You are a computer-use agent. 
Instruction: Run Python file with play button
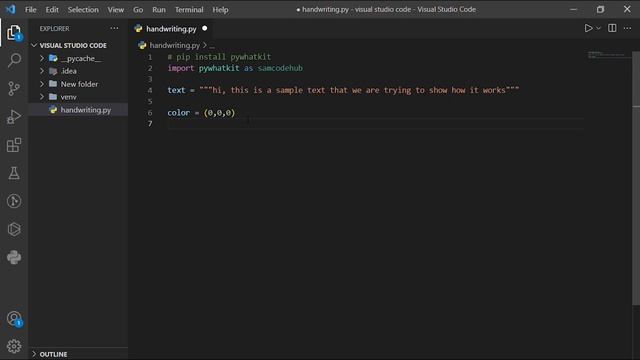588,28
